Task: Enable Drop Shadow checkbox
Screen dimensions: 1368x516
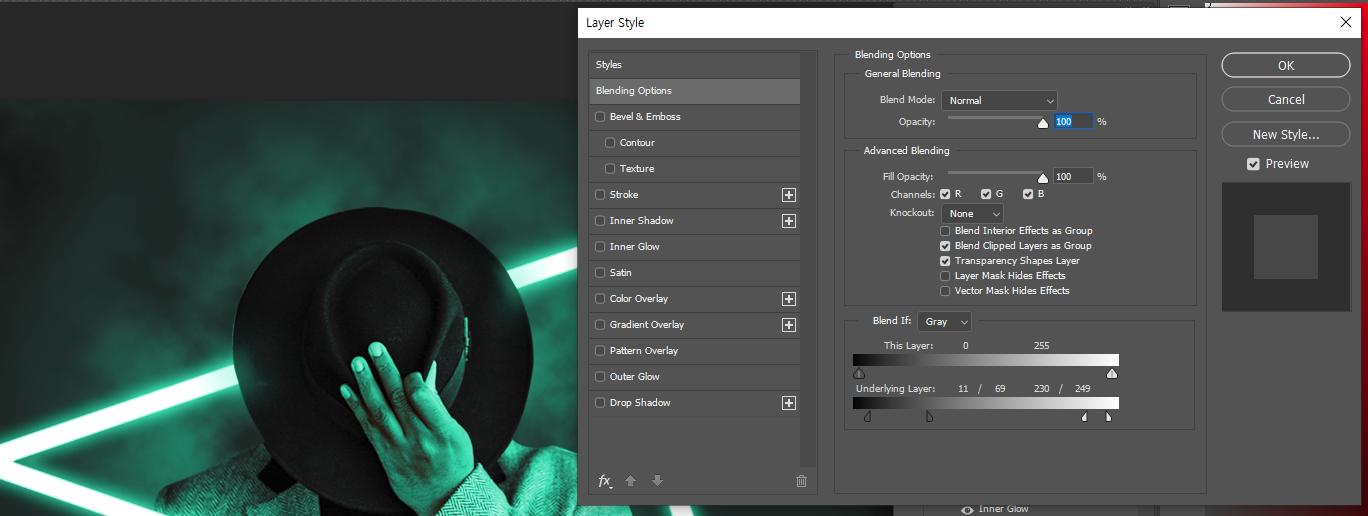Action: point(600,403)
